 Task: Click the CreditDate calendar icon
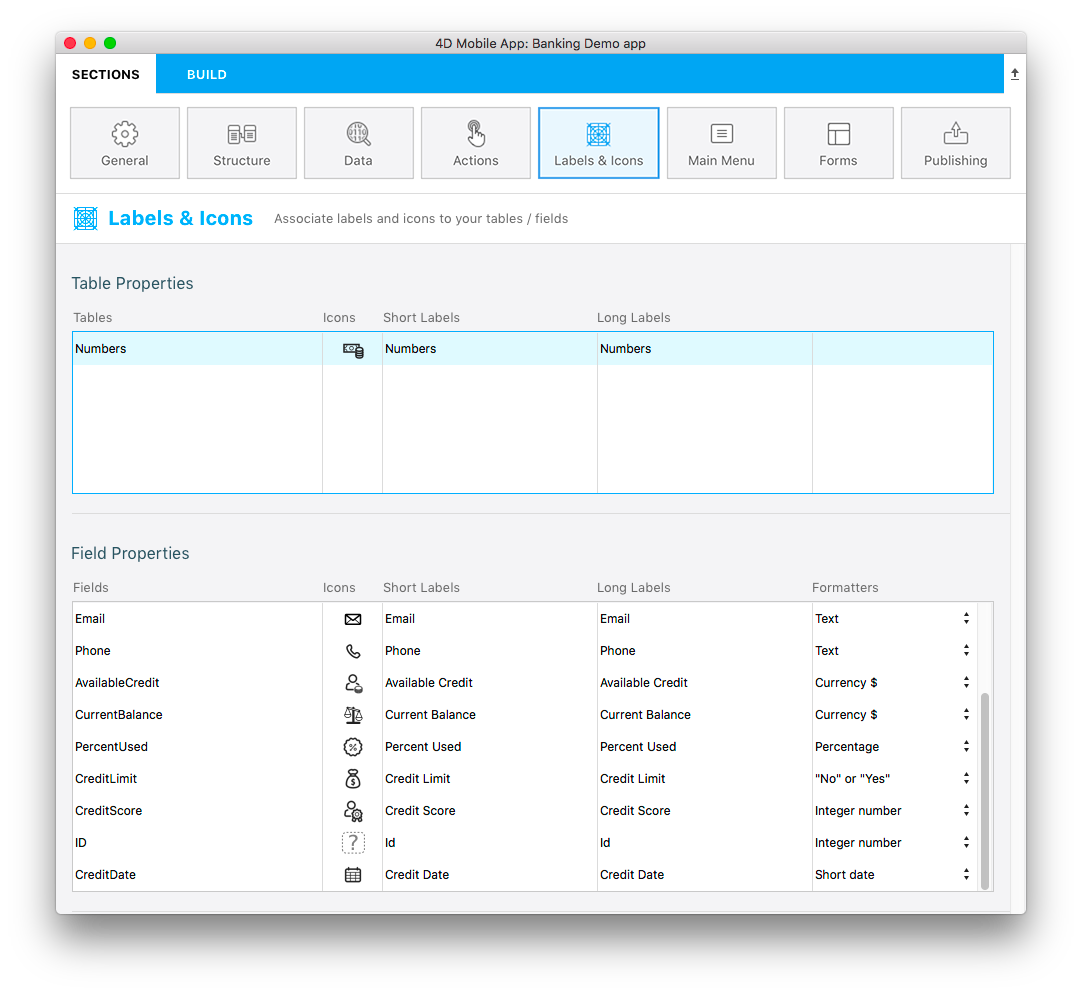[x=353, y=875]
